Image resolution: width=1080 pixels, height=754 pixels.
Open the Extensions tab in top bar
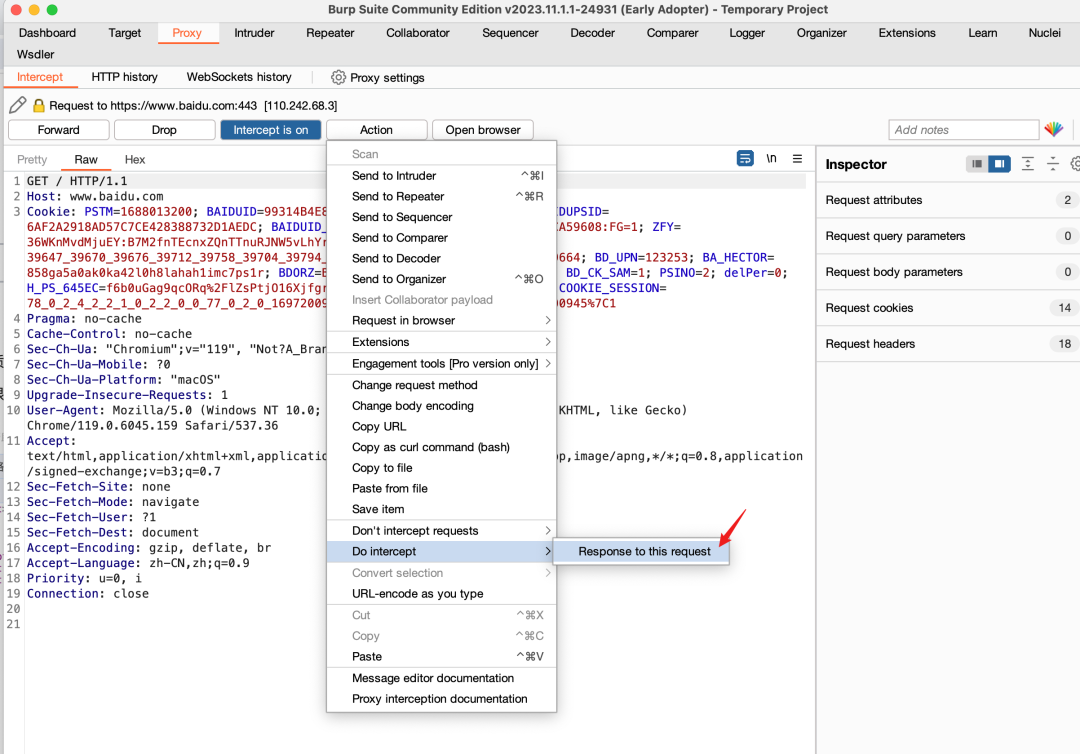(x=906, y=33)
